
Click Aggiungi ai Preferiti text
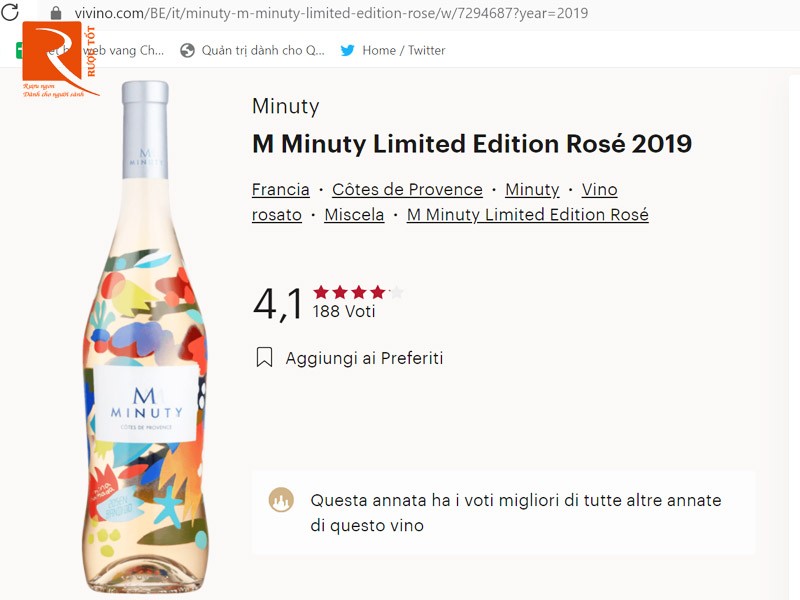click(364, 358)
